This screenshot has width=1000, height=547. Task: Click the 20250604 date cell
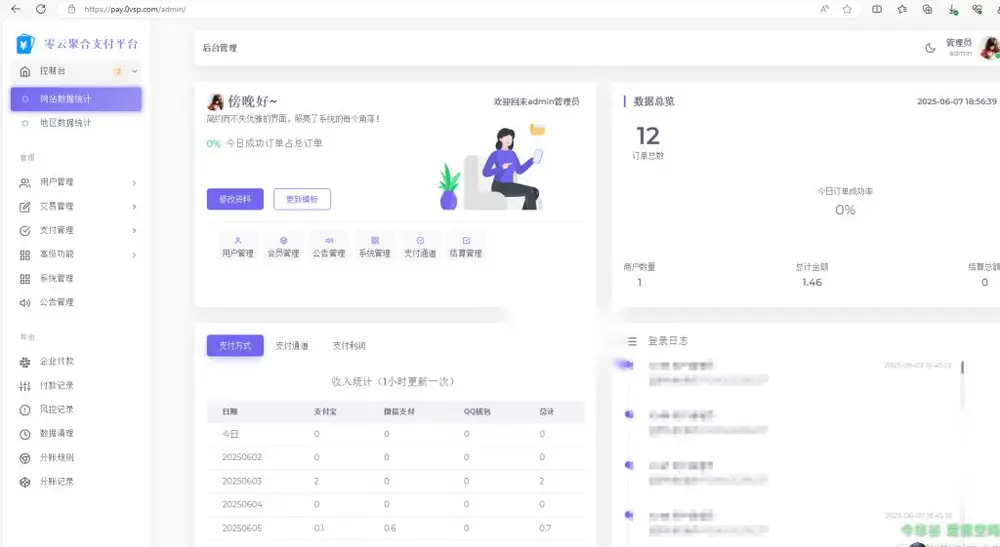242,504
